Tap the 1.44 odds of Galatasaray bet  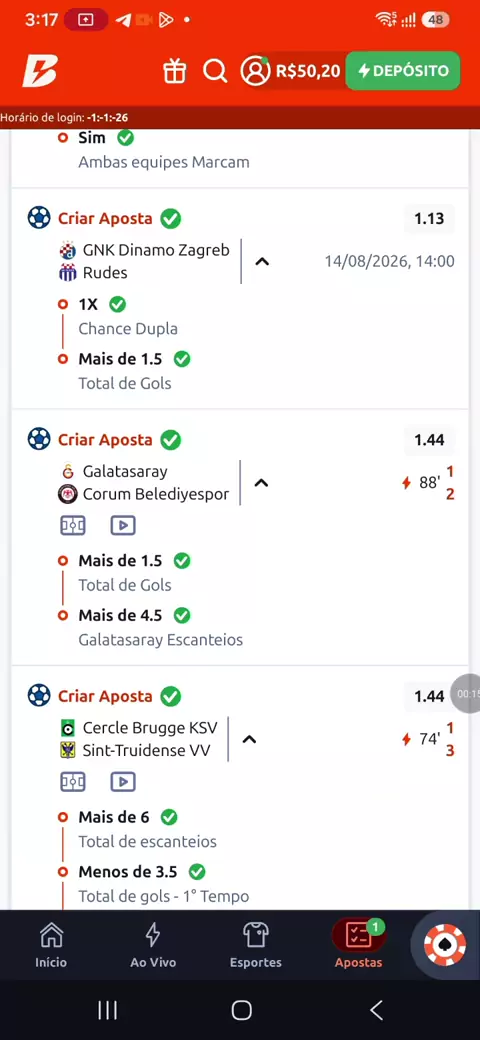pos(429,440)
